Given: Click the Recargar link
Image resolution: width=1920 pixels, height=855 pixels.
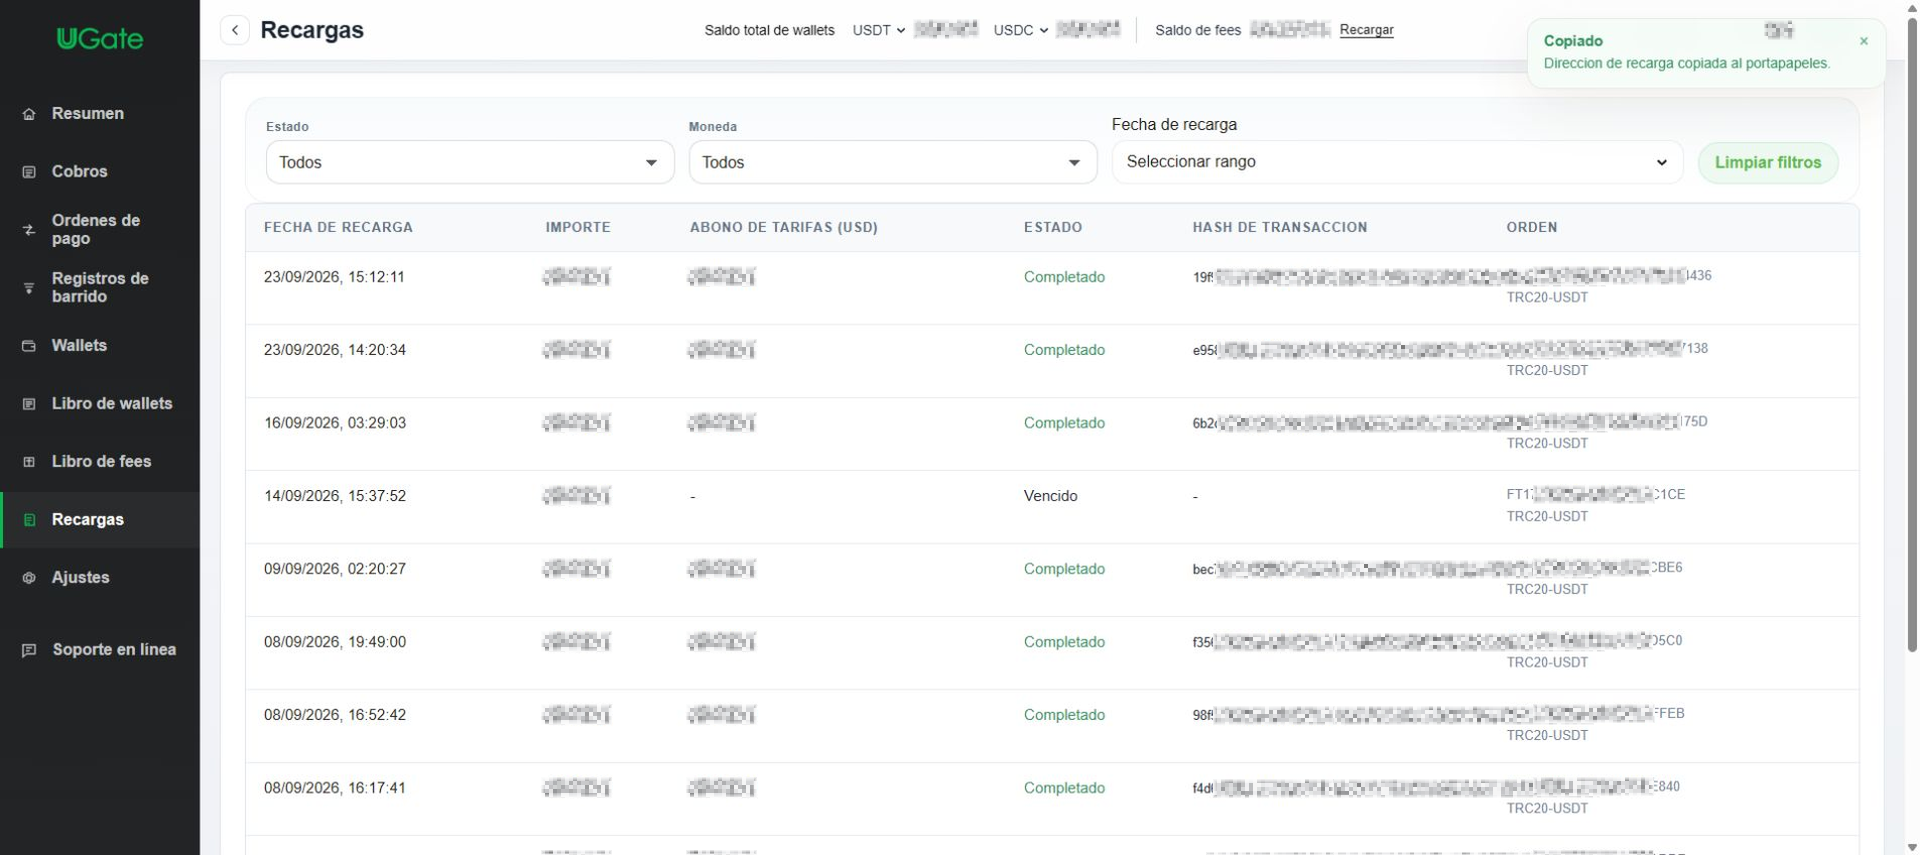Looking at the screenshot, I should [1366, 30].
